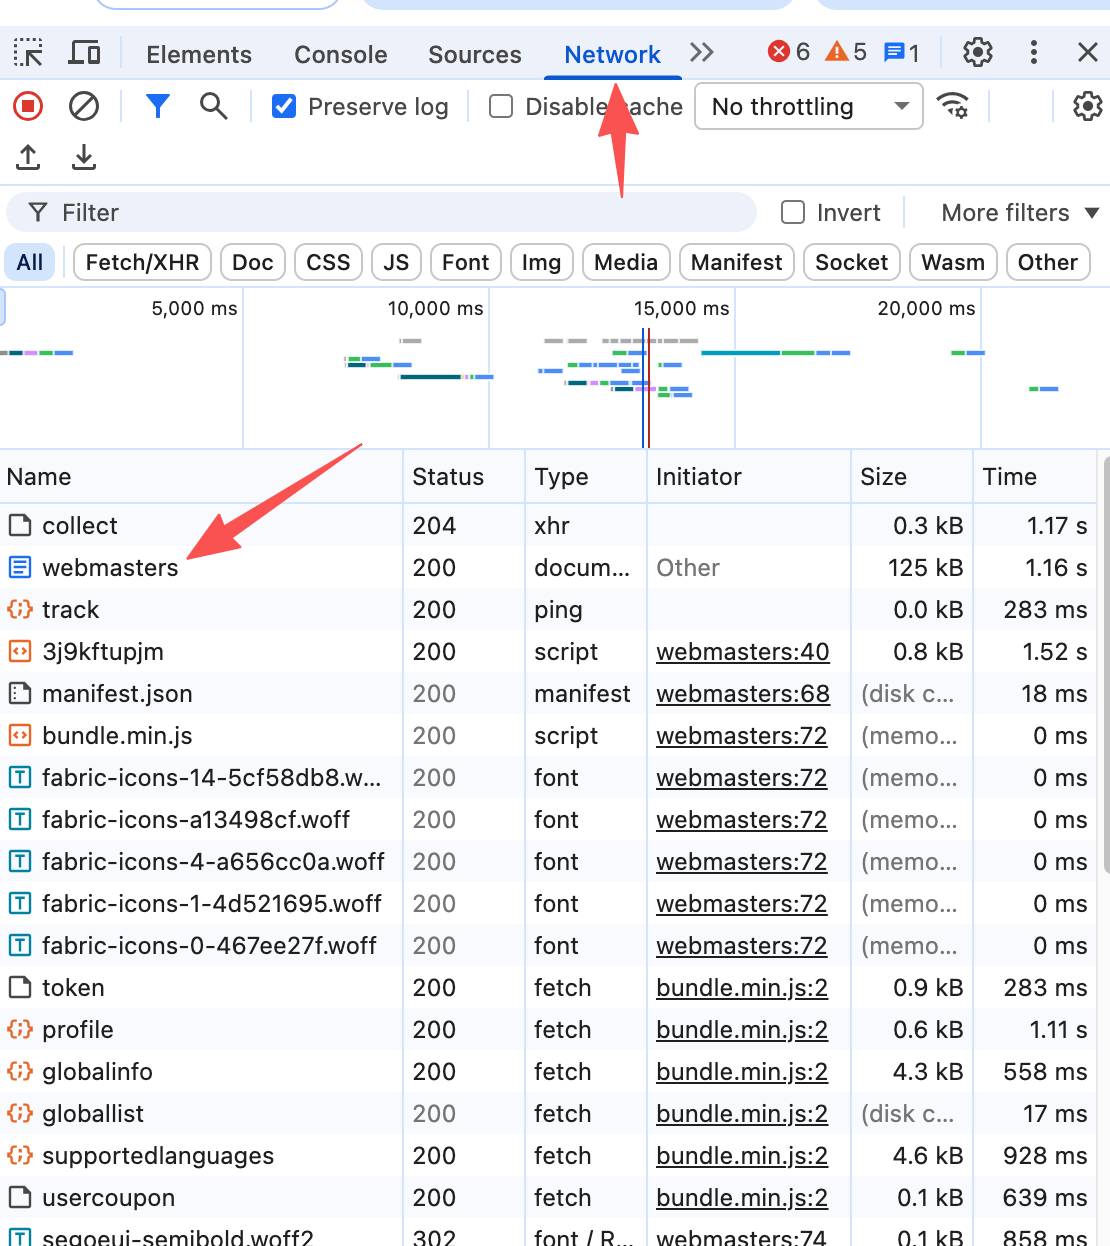Expand the More filters menu

coord(1019,213)
